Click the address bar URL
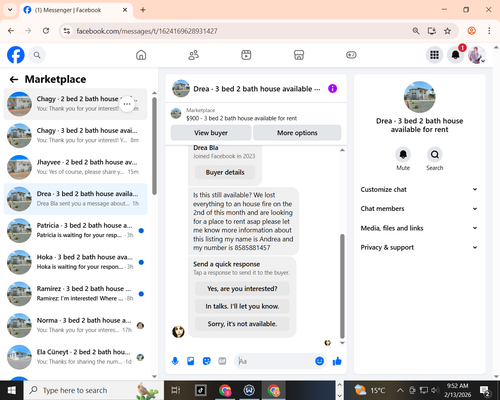The image size is (500, 400). click(147, 31)
